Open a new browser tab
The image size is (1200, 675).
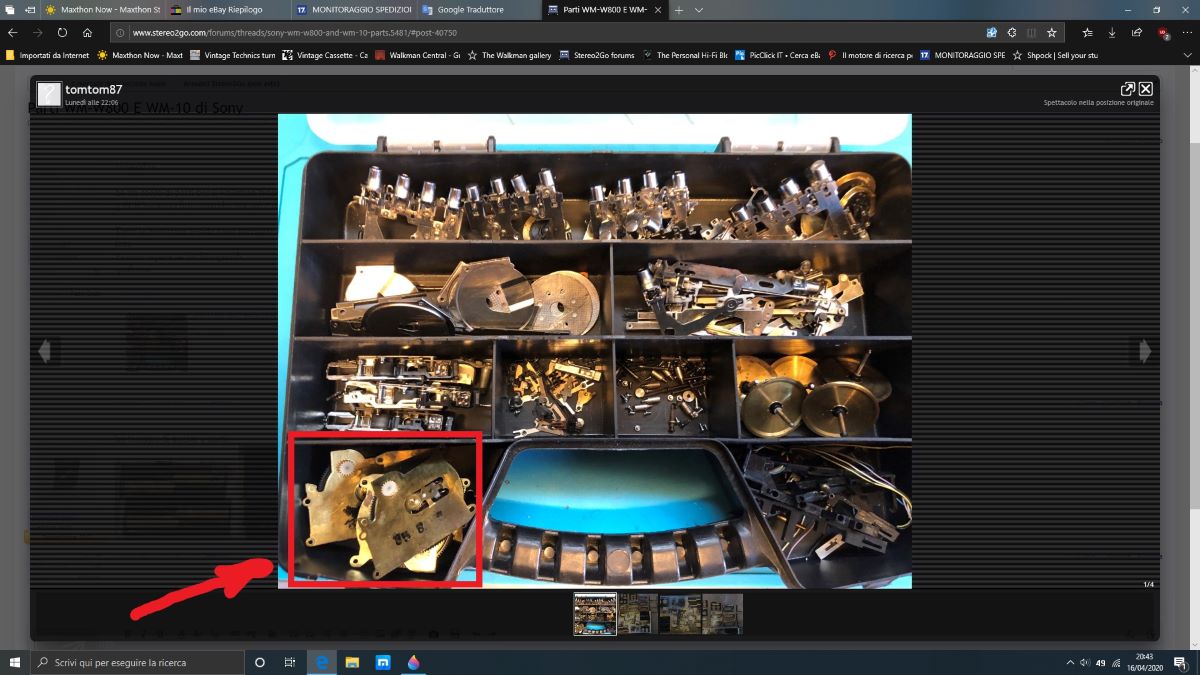click(679, 9)
